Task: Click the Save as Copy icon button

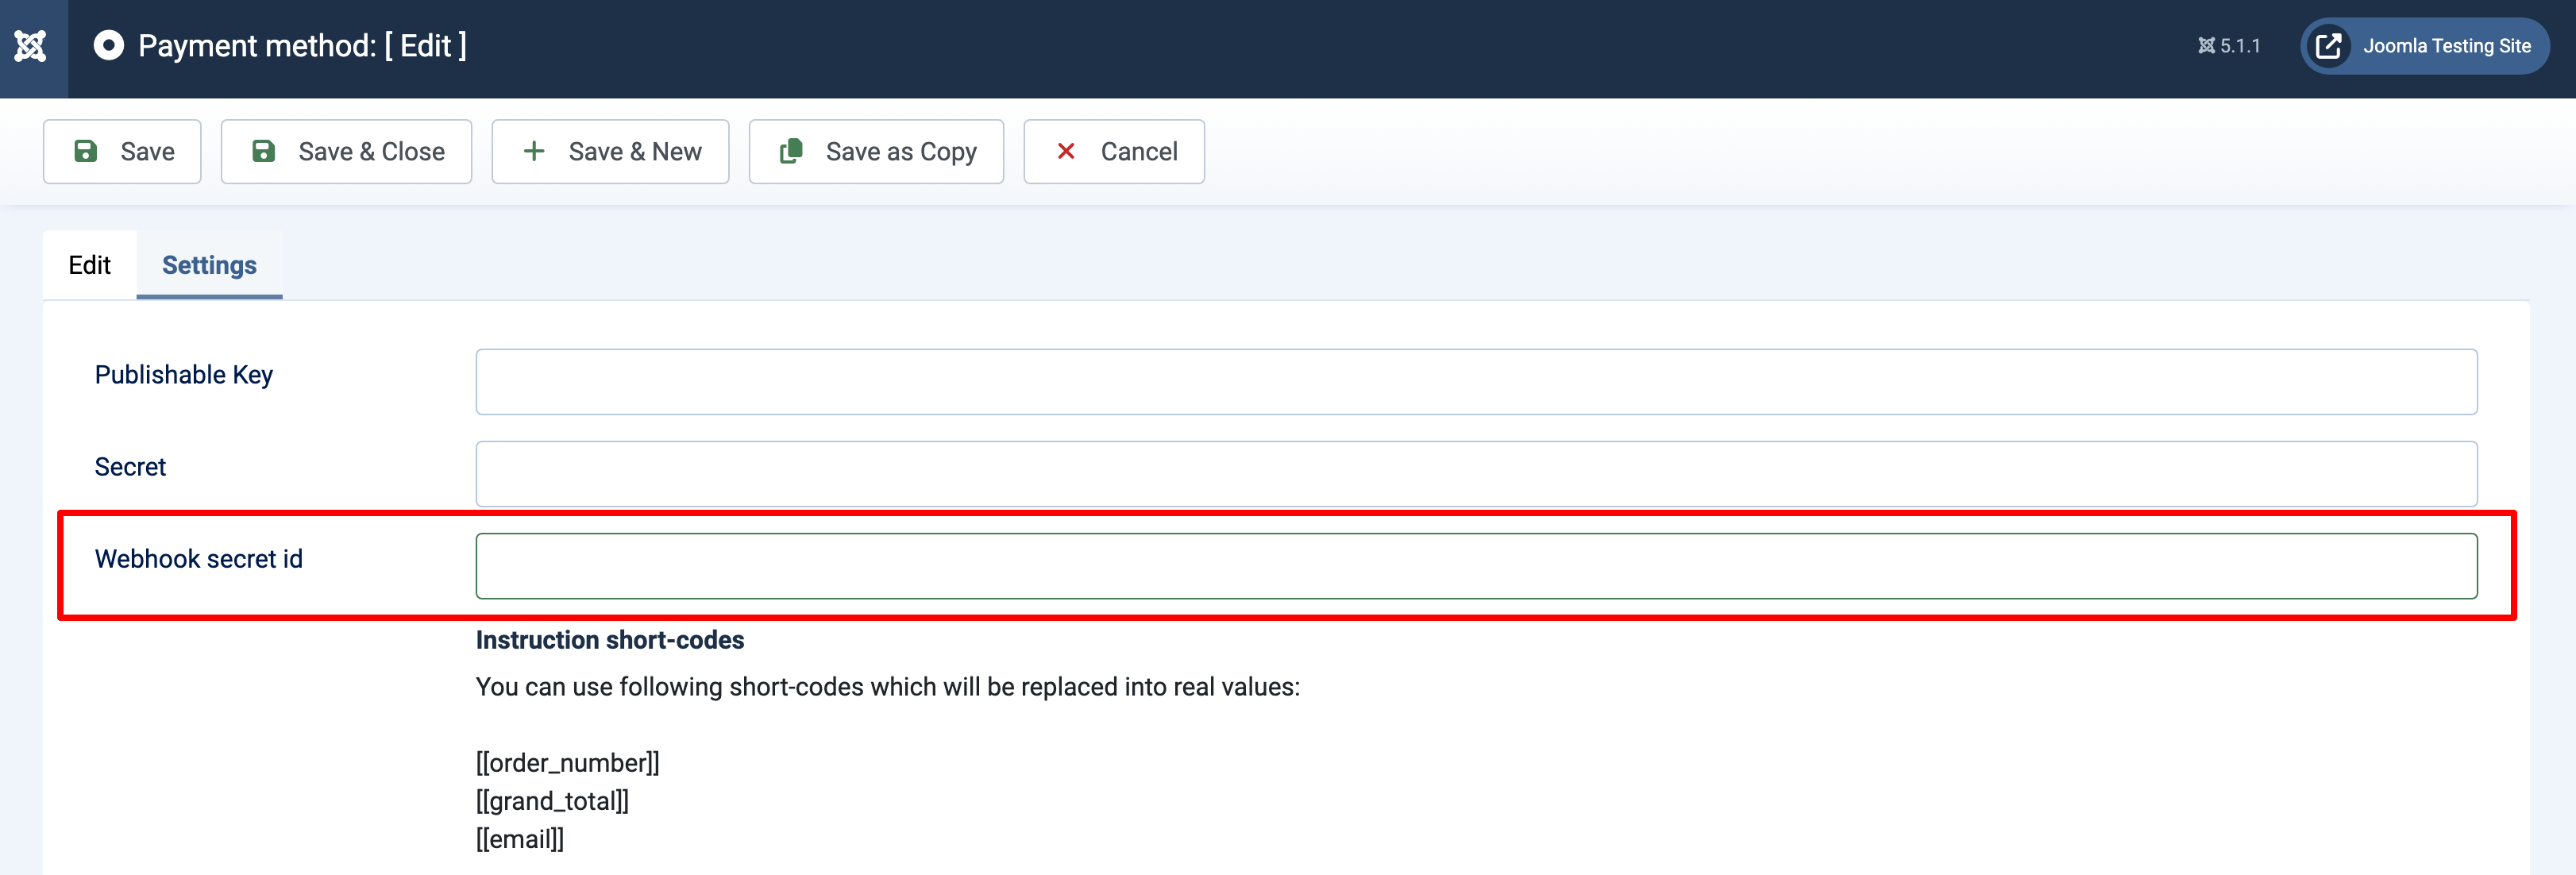Action: (792, 151)
